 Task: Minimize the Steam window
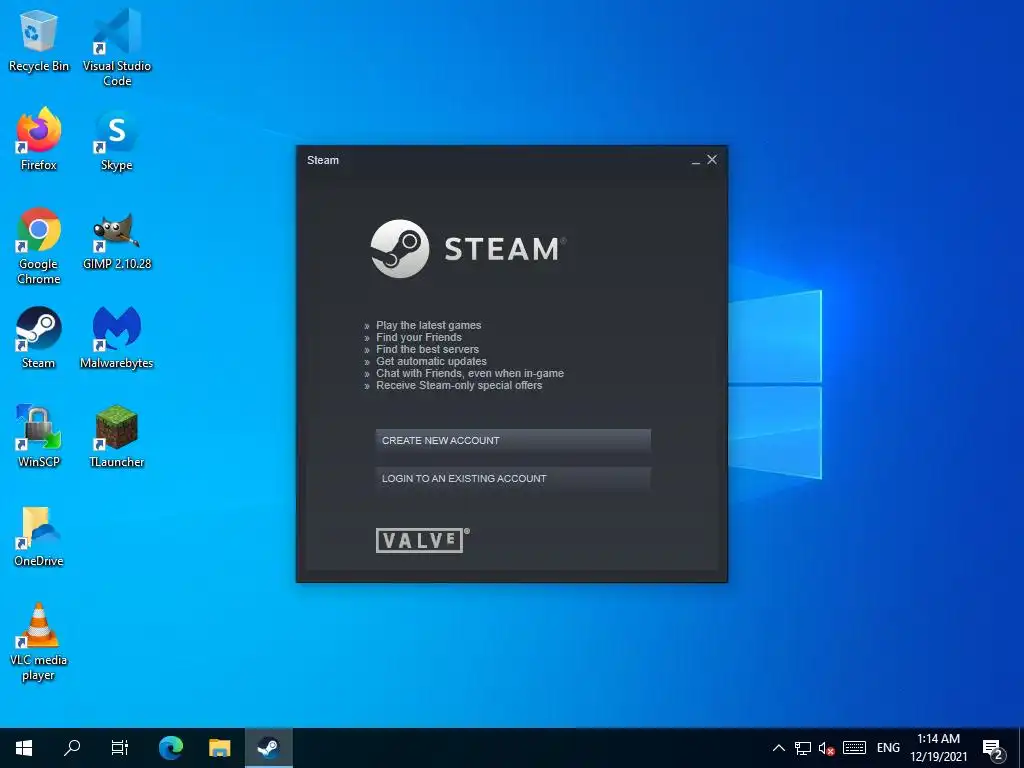696,160
